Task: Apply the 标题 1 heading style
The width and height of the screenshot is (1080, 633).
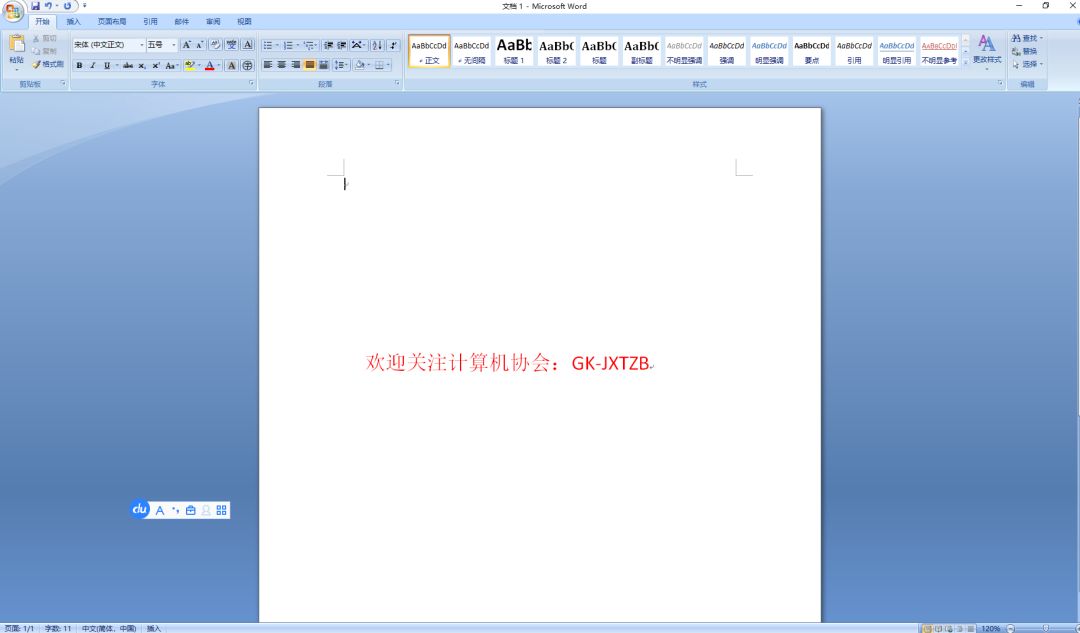Action: (x=514, y=52)
